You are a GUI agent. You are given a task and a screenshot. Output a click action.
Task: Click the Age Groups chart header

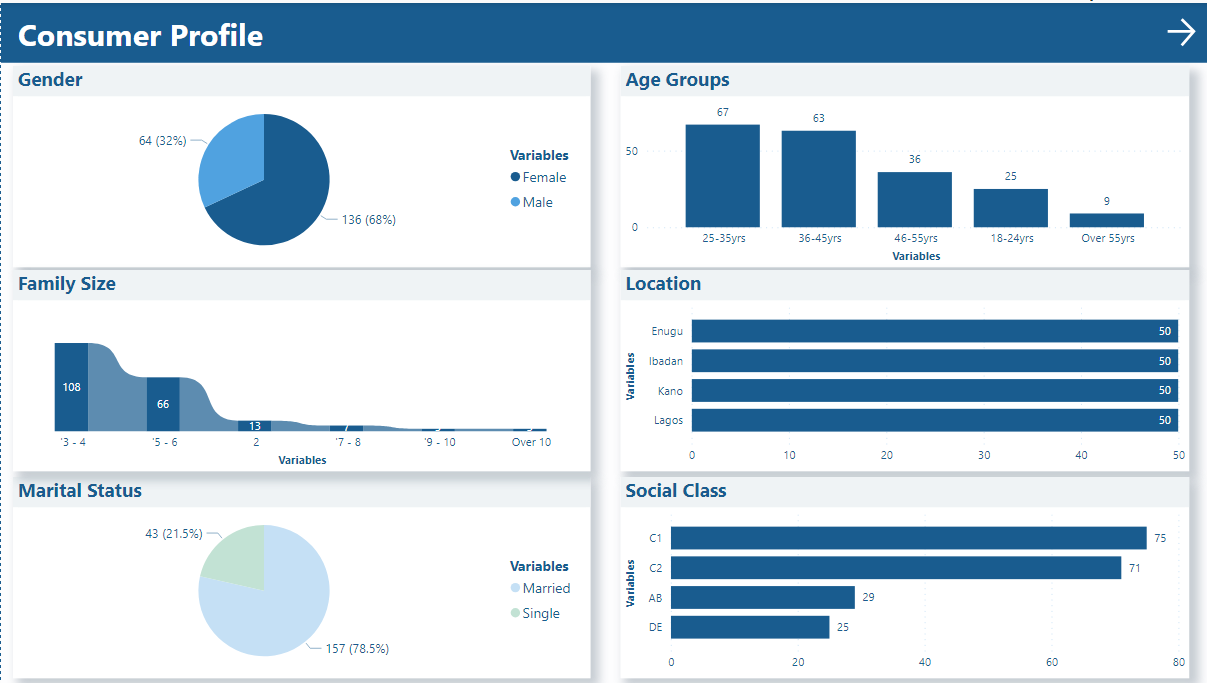pyautogui.click(x=678, y=80)
